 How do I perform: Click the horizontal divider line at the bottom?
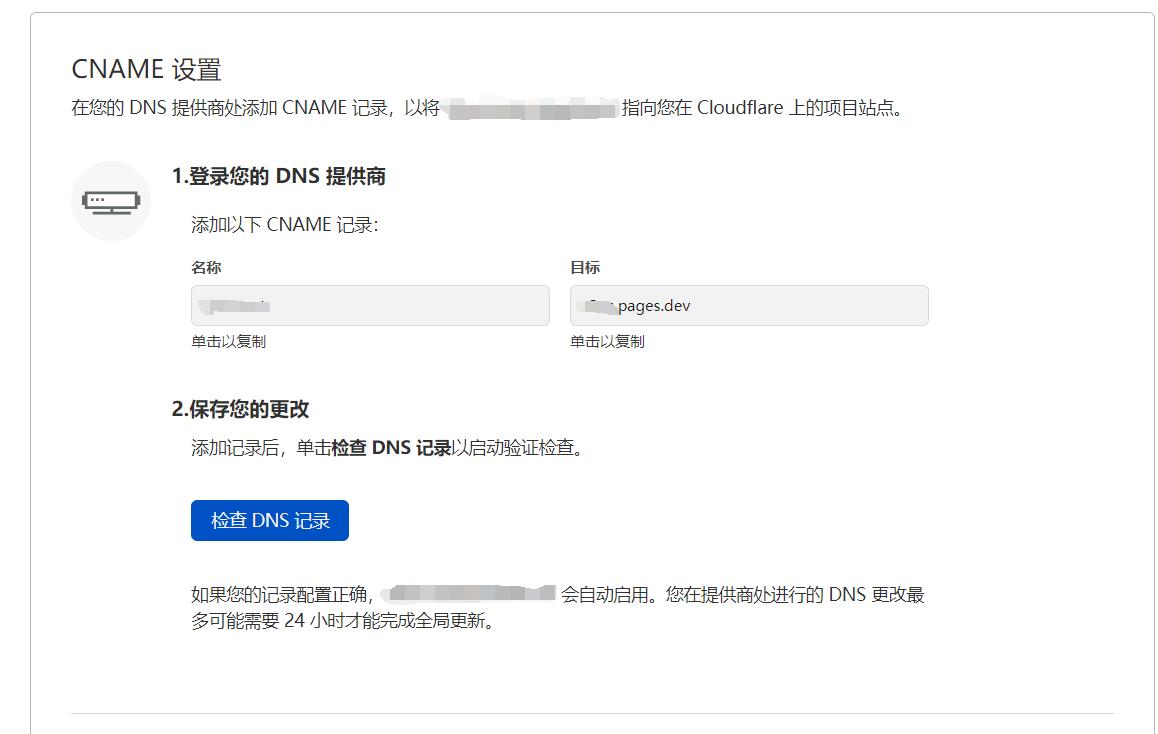[592, 713]
